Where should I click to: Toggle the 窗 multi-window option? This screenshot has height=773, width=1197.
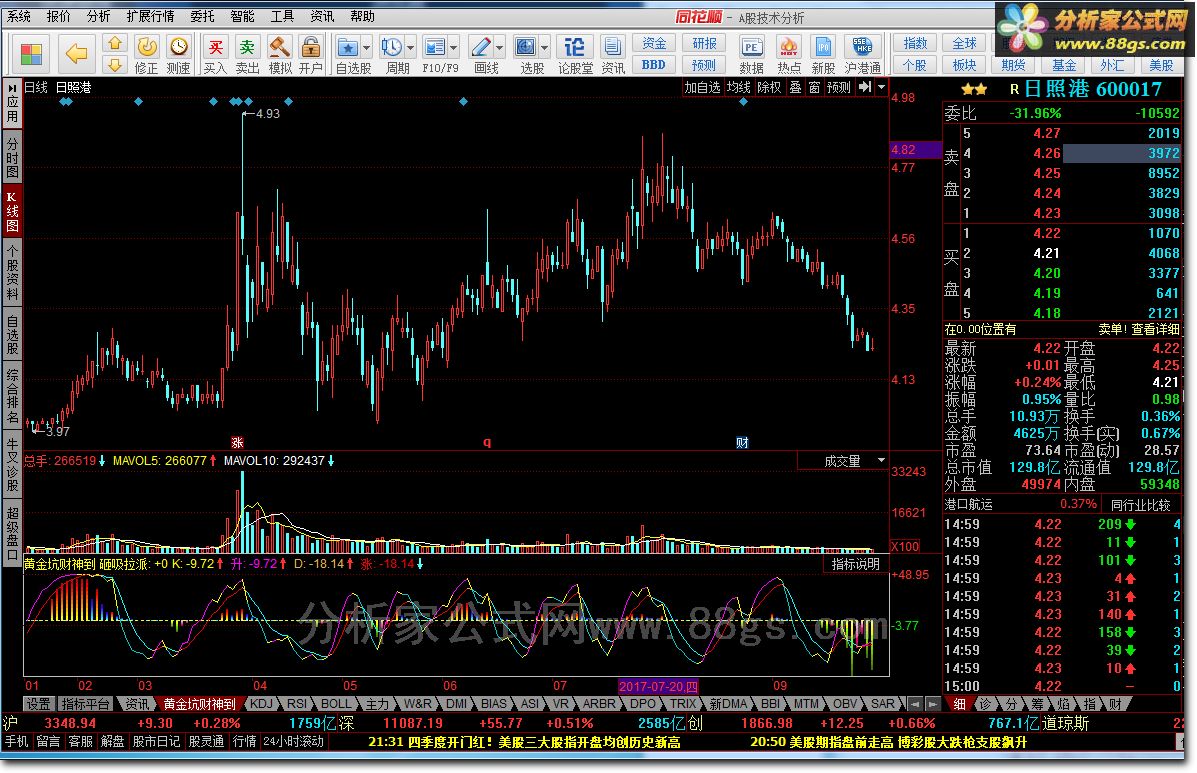pos(815,88)
